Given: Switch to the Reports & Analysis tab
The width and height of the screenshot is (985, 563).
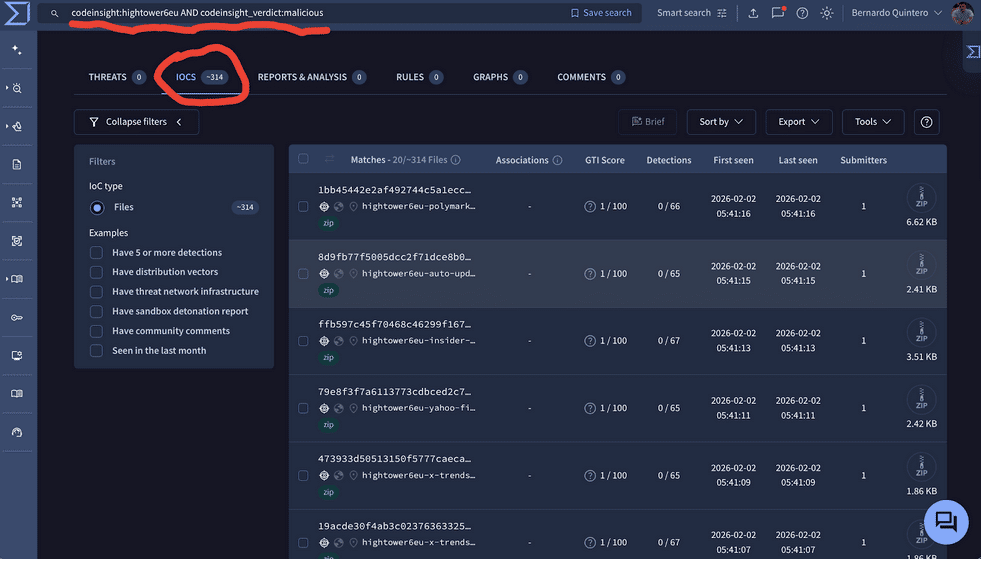Looking at the screenshot, I should point(311,77).
